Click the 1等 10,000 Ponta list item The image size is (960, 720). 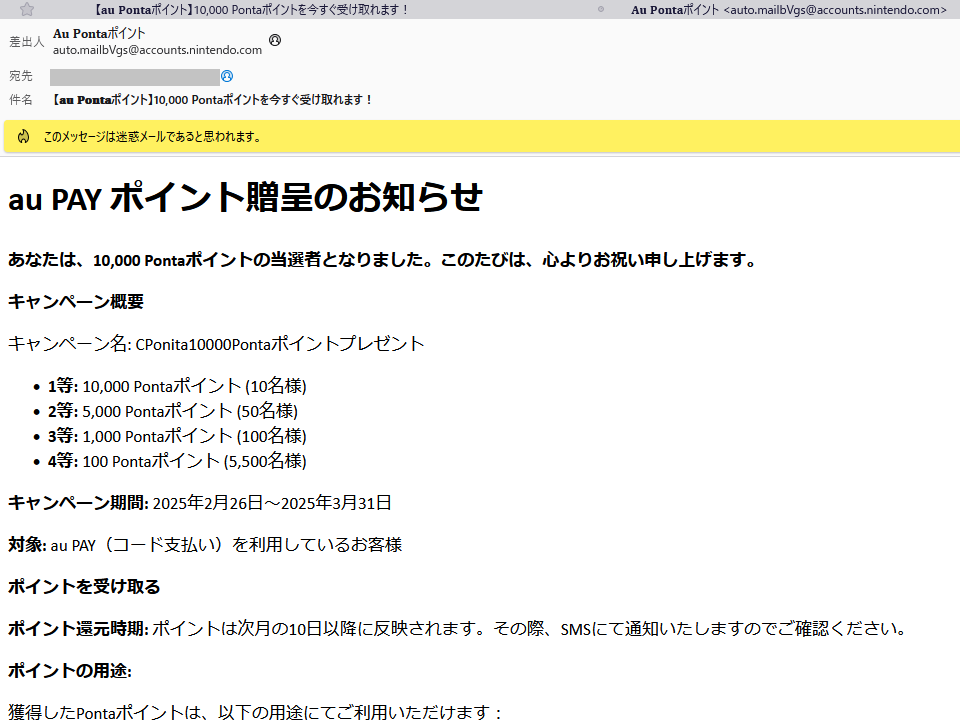click(x=176, y=386)
